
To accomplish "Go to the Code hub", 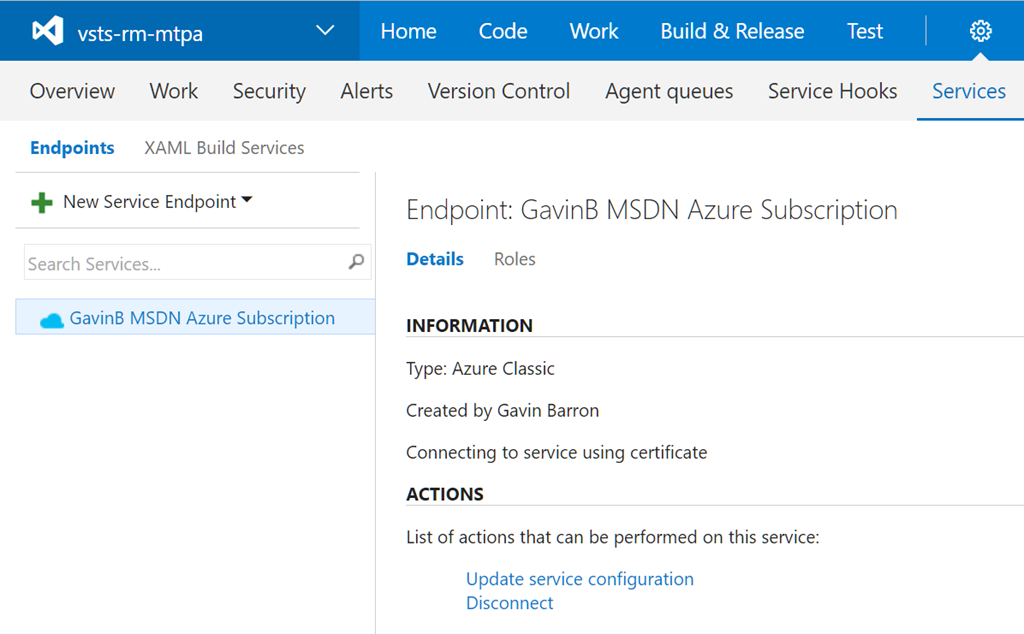I will (502, 31).
